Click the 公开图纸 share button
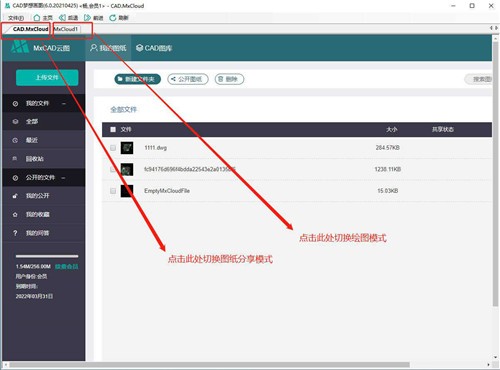 188,79
